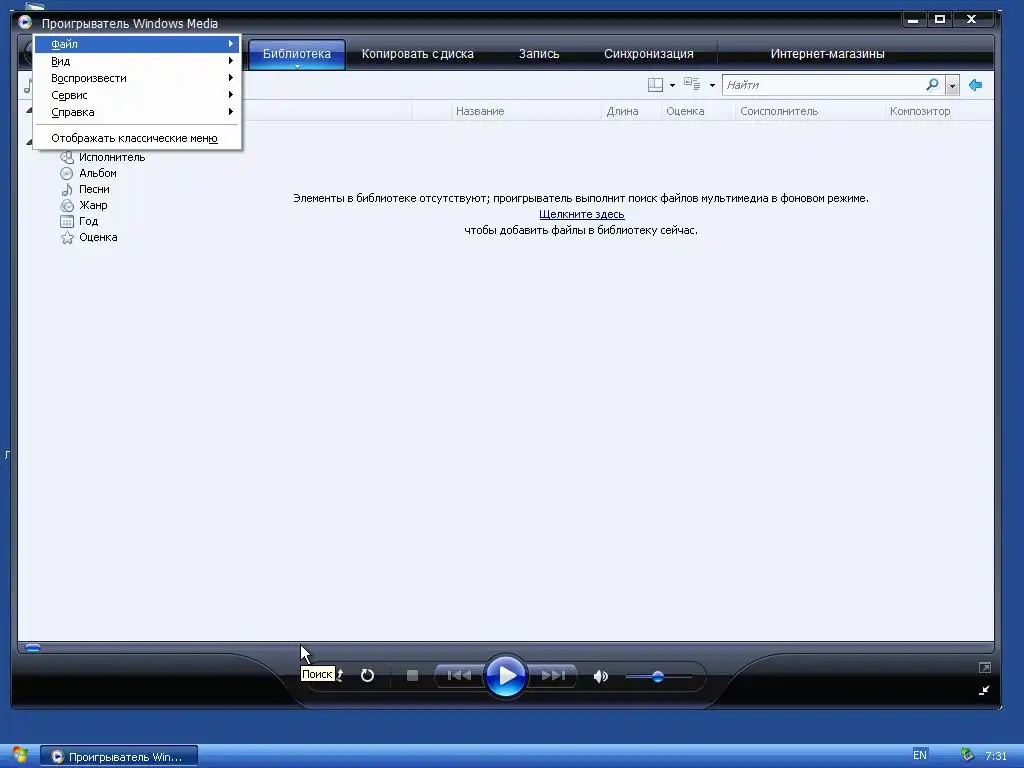Click the Play button
This screenshot has height=768, width=1024.
(x=505, y=675)
